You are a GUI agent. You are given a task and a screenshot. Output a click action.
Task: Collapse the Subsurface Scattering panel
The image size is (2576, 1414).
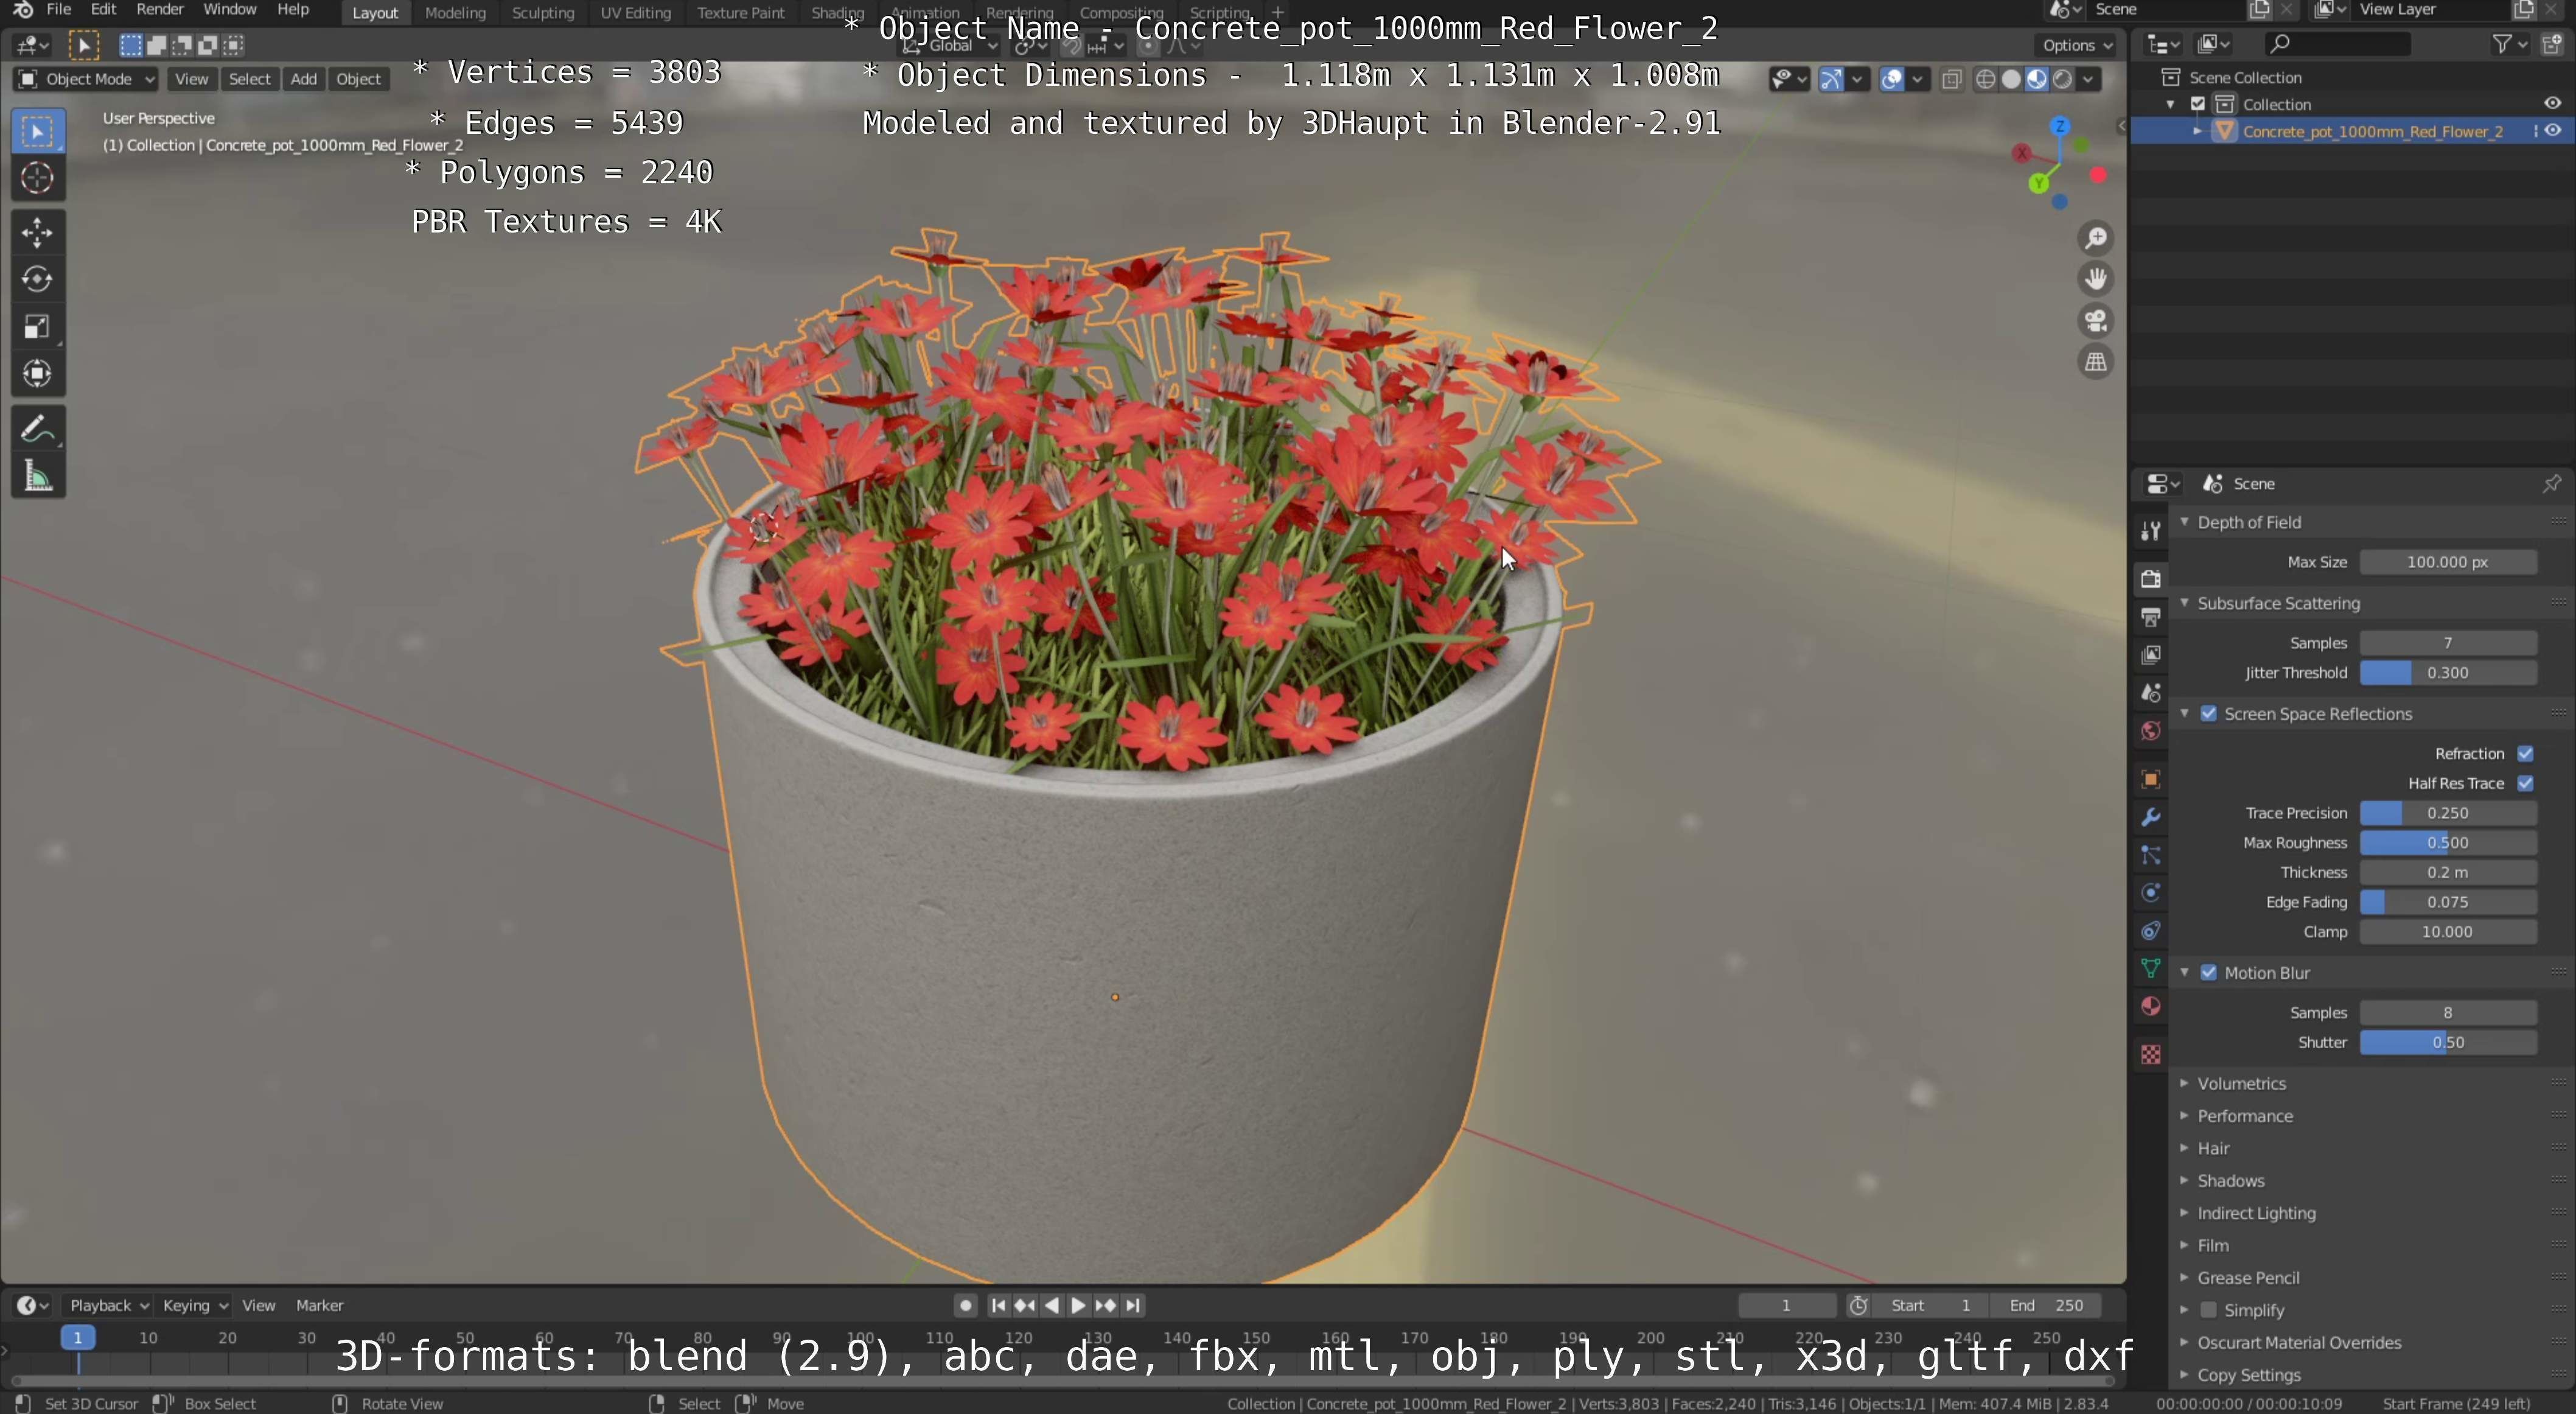coord(2278,603)
